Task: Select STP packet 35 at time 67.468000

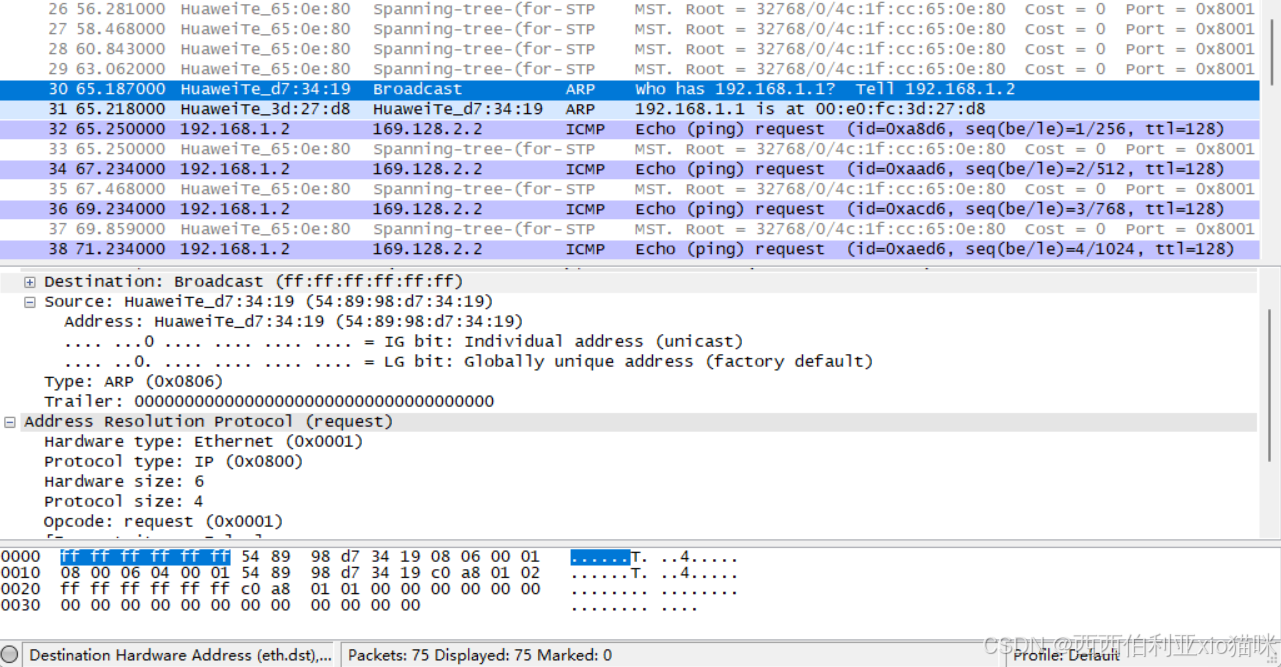Action: coord(628,189)
